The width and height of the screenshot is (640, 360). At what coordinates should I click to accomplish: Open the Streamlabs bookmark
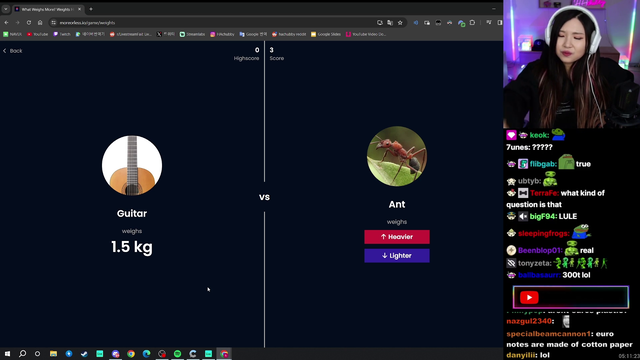pyautogui.click(x=193, y=34)
